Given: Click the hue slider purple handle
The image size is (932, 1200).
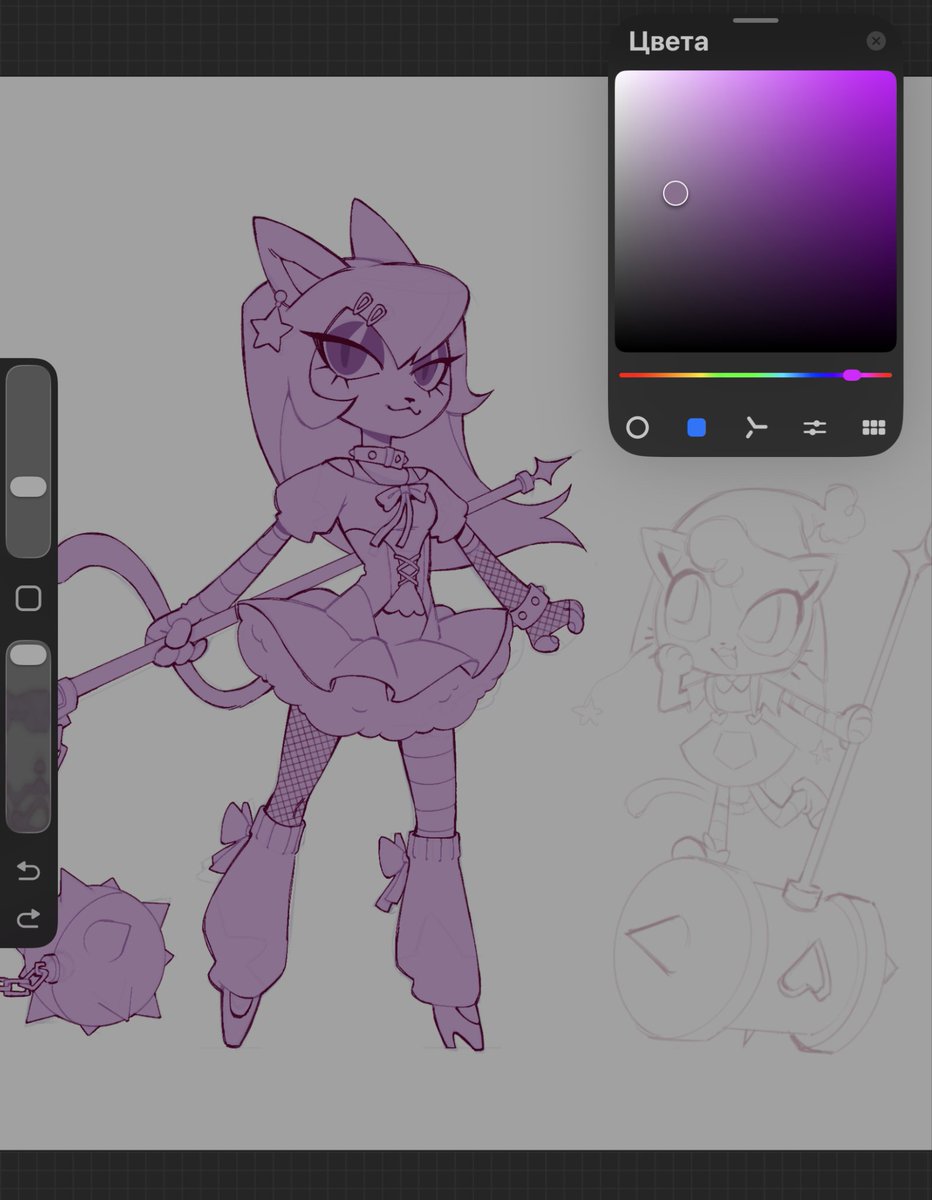Looking at the screenshot, I should tap(851, 375).
